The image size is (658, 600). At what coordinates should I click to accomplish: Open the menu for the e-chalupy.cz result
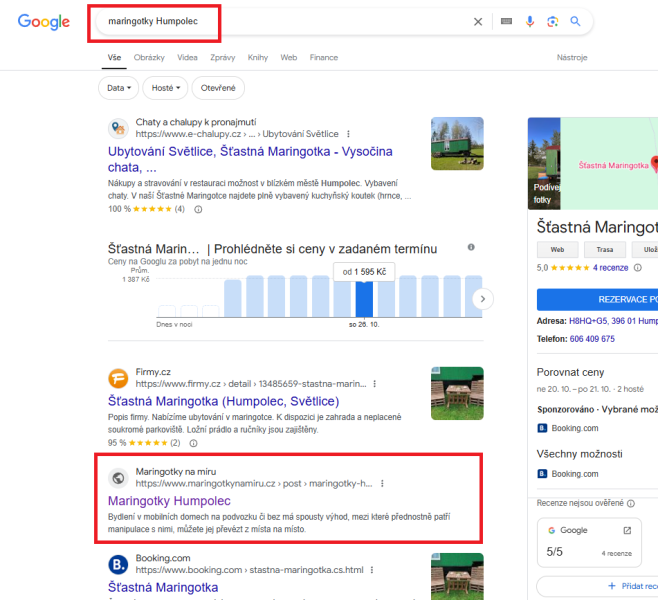pos(348,134)
